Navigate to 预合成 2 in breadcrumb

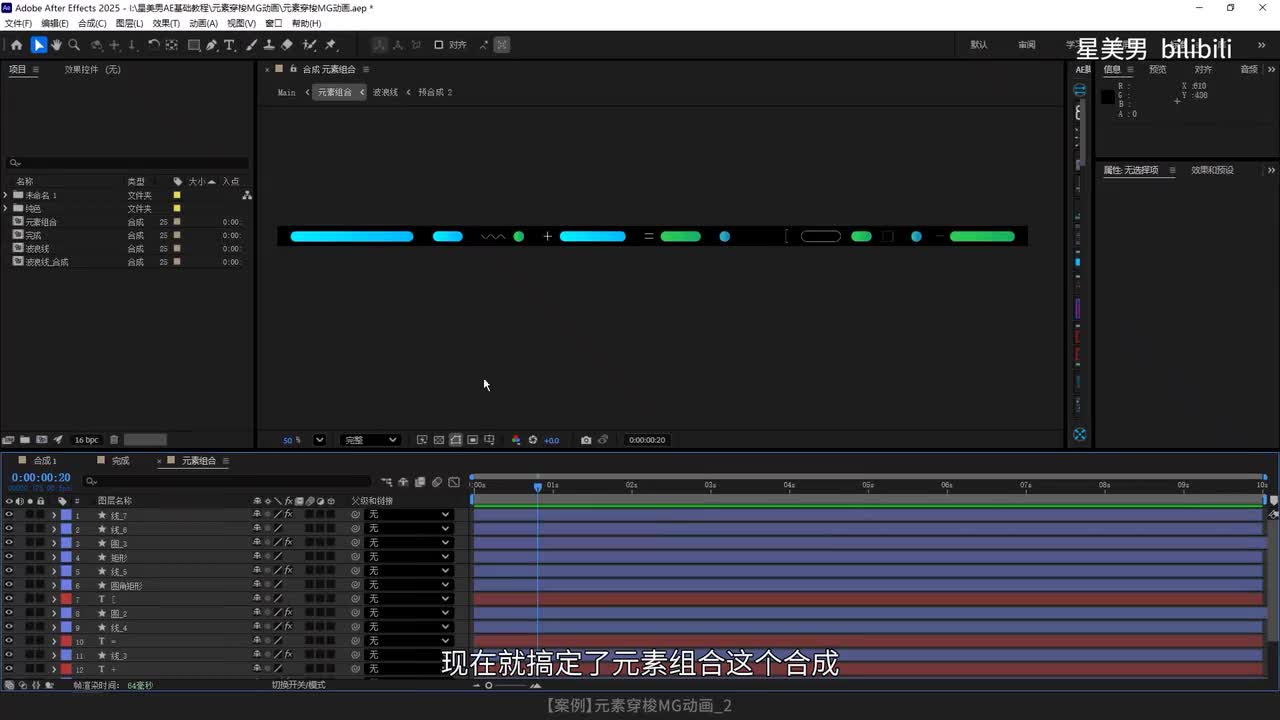(x=435, y=92)
